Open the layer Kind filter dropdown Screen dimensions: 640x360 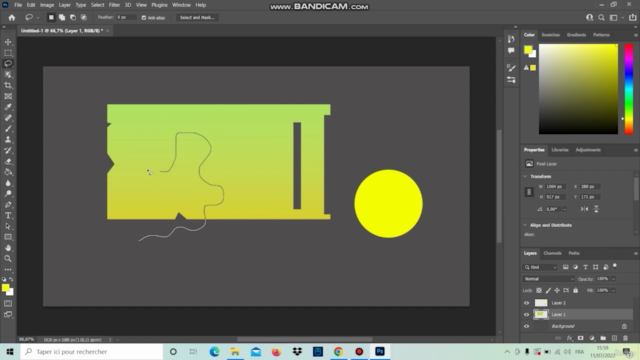click(x=540, y=267)
